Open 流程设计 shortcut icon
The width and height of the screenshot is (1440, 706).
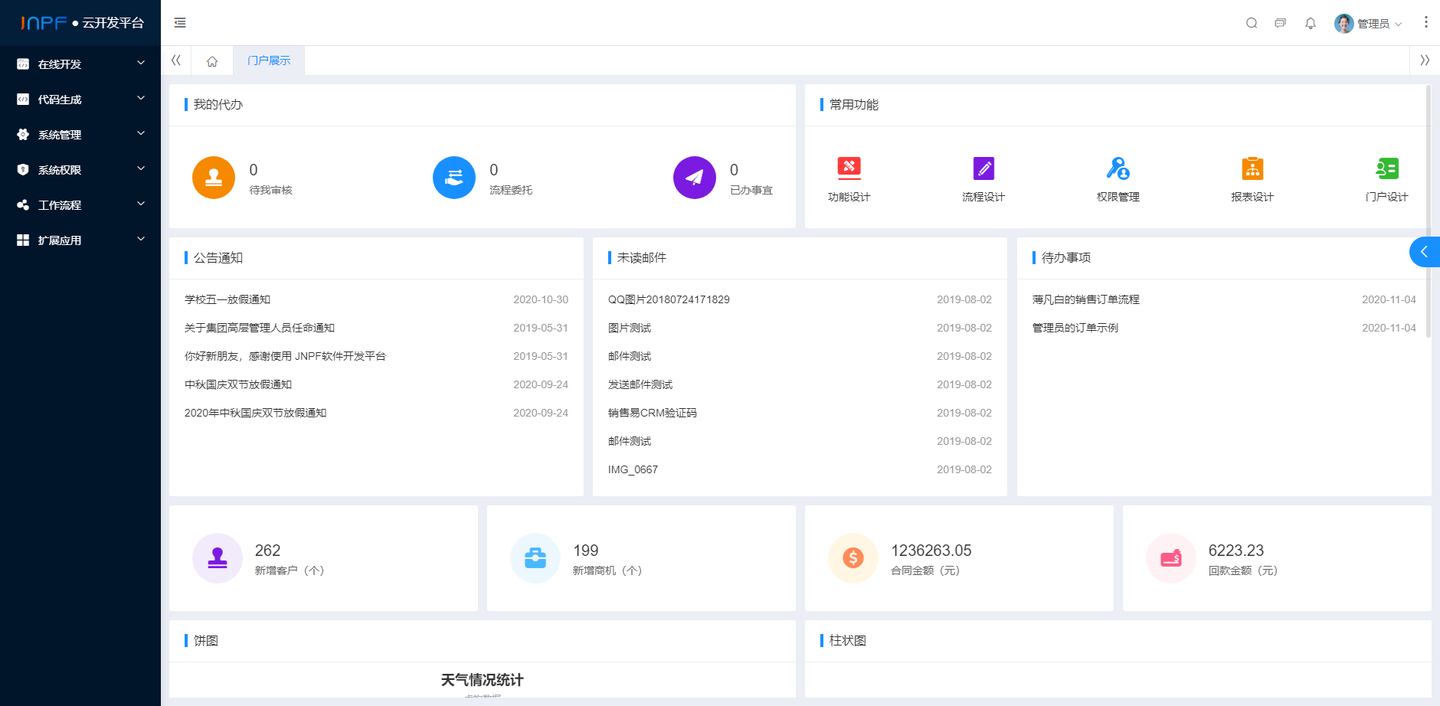coord(983,168)
